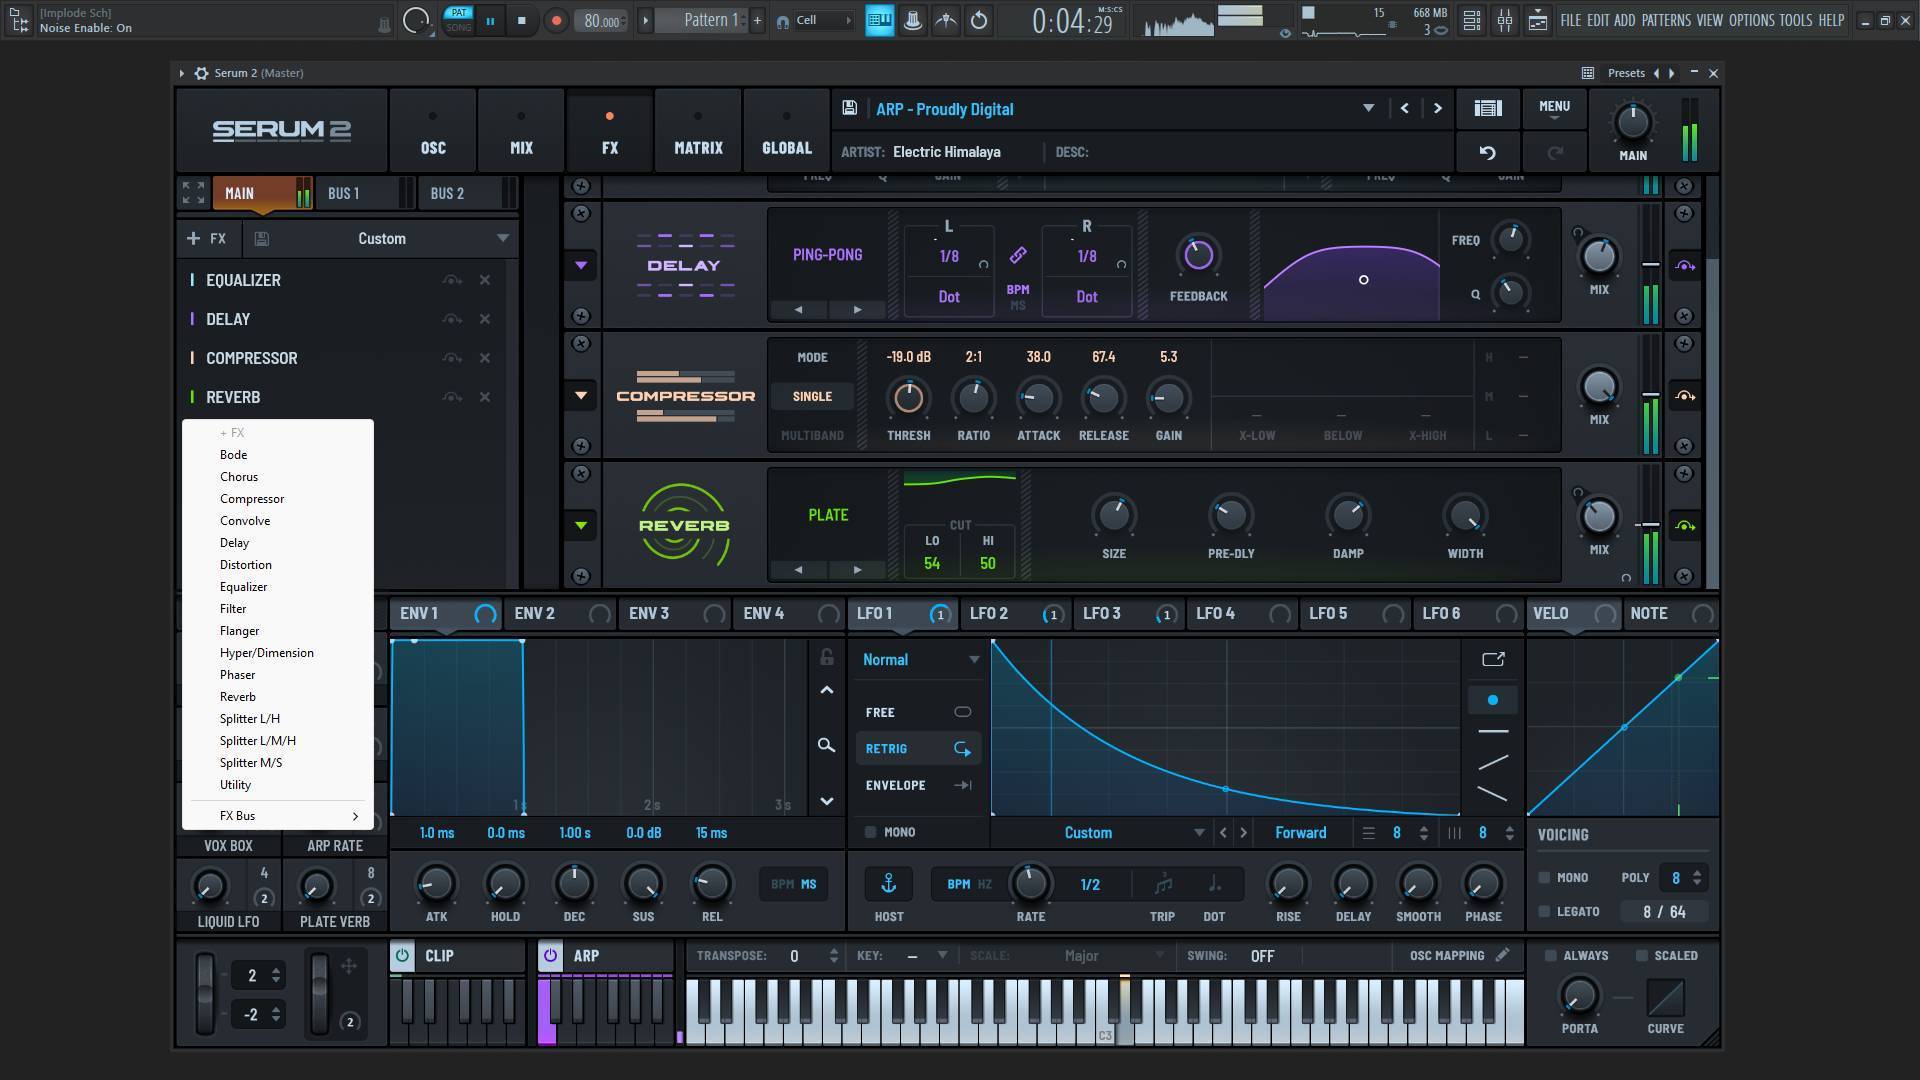Go to previous preset arrow
Image resolution: width=1920 pixels, height=1080 pixels.
point(1404,108)
